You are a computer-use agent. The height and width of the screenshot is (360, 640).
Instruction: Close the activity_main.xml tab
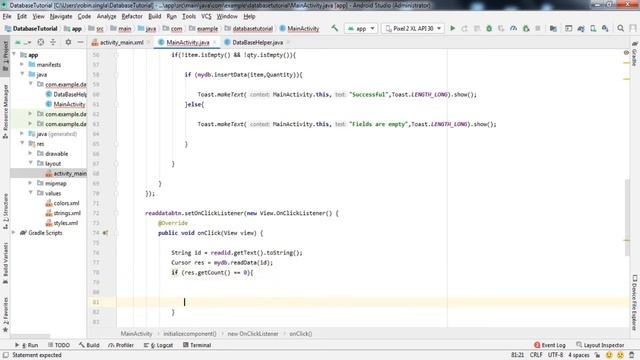pos(149,42)
